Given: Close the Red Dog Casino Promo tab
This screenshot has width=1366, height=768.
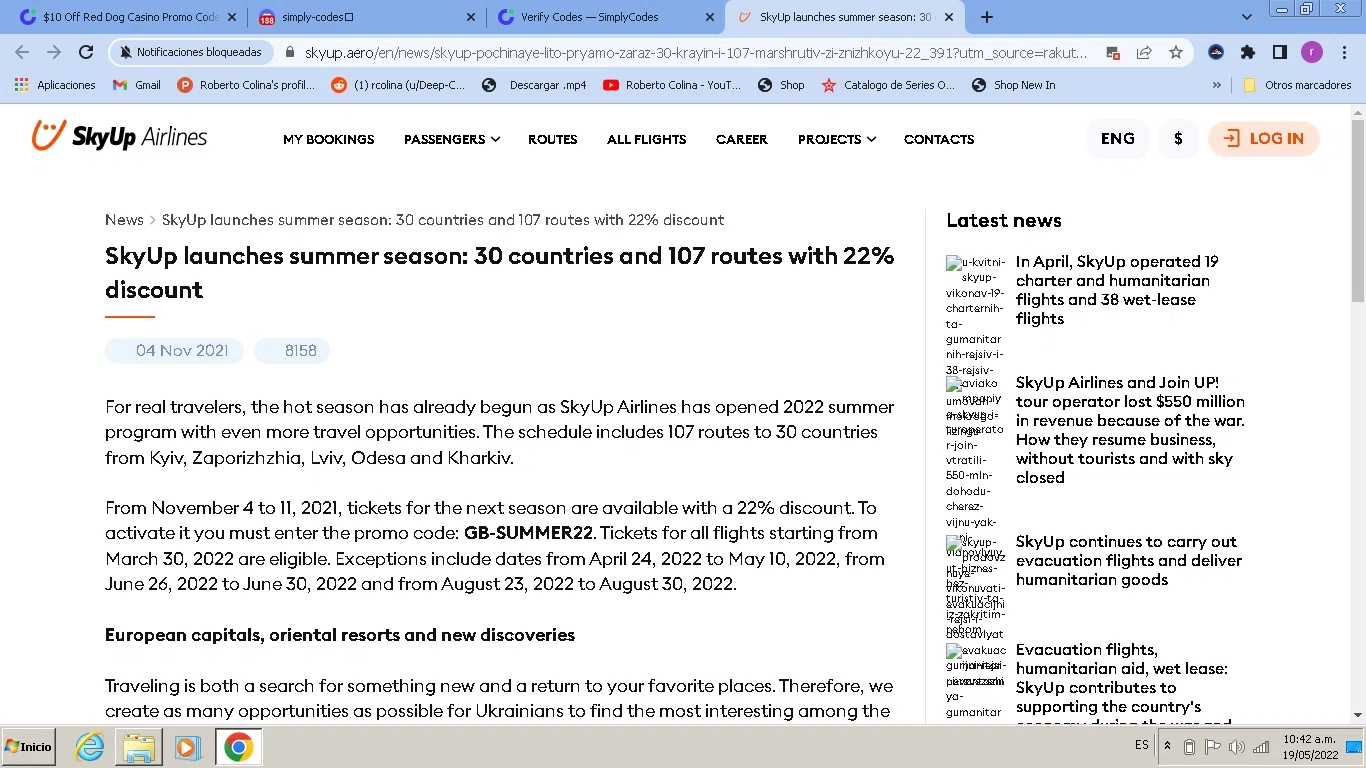Looking at the screenshot, I should (x=232, y=17).
